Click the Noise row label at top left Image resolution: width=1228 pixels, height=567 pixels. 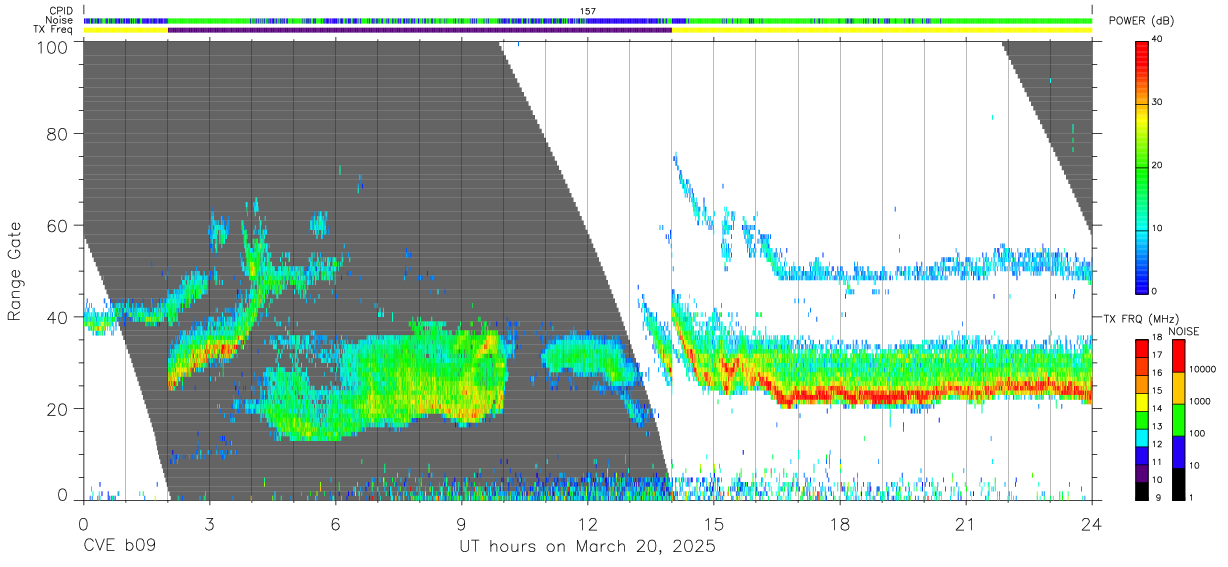pos(58,20)
